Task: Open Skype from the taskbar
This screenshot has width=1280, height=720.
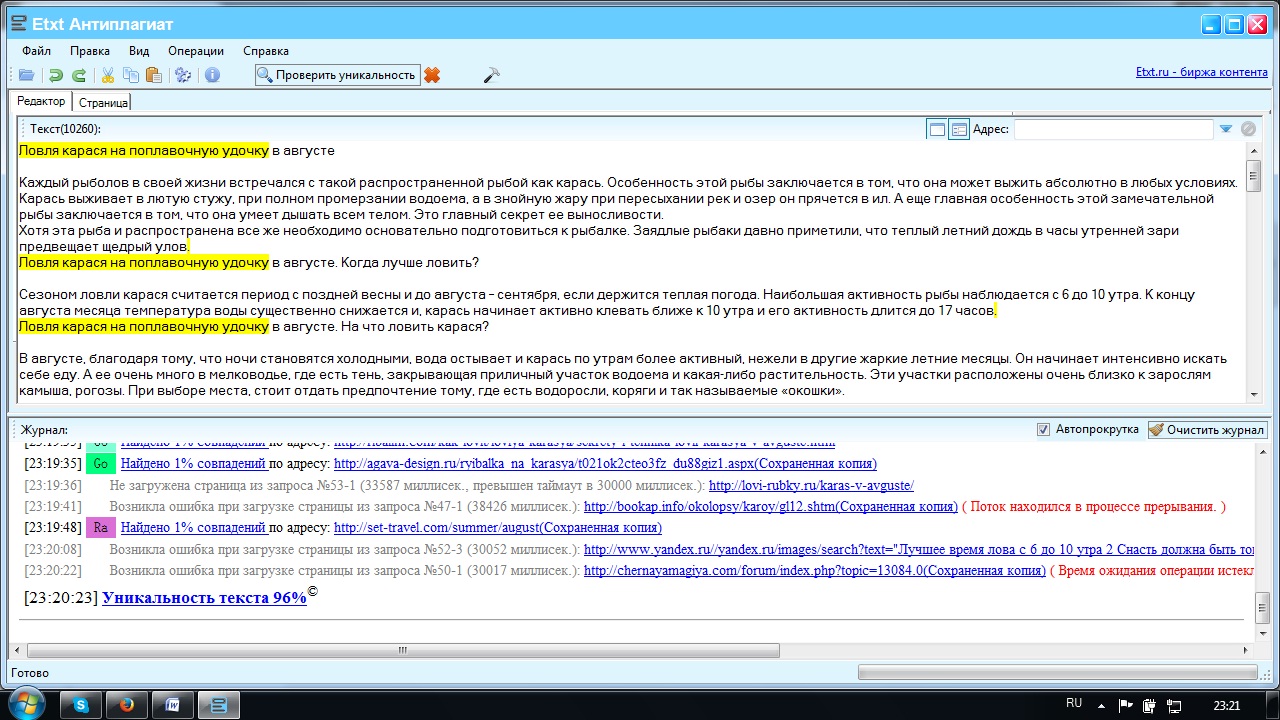Action: coord(81,704)
